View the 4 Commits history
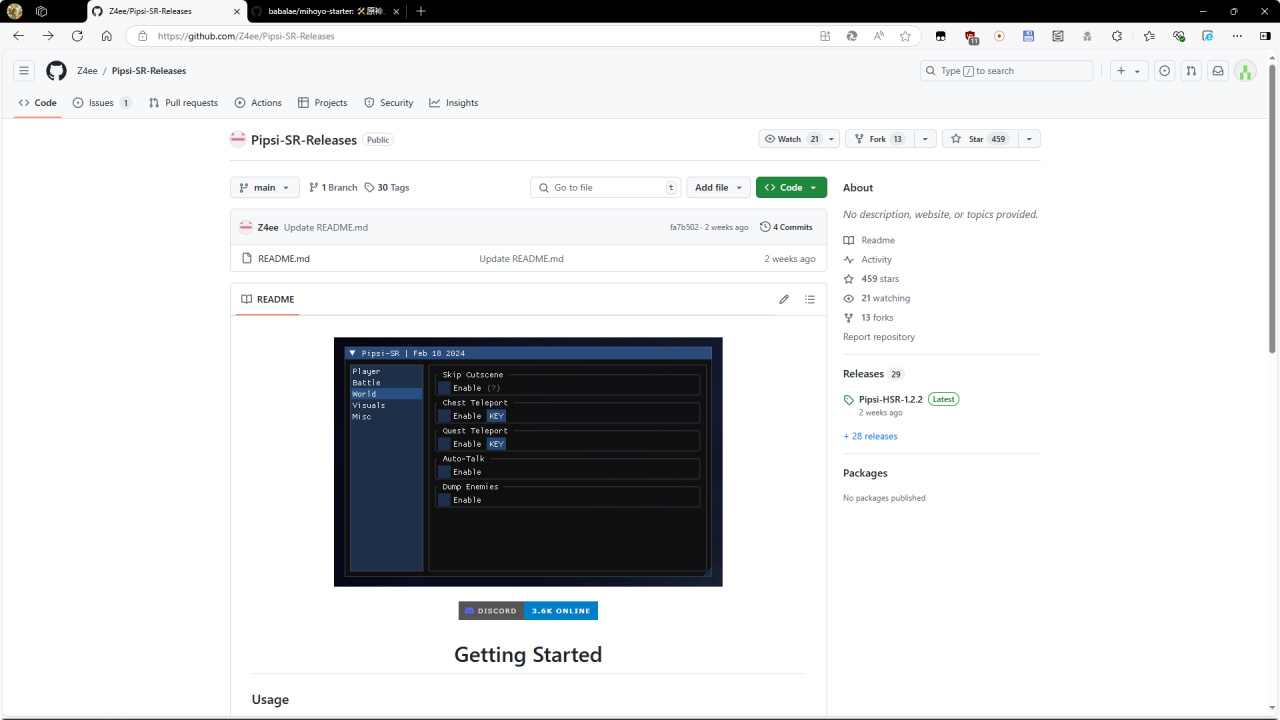The height and width of the screenshot is (720, 1280). (x=786, y=227)
